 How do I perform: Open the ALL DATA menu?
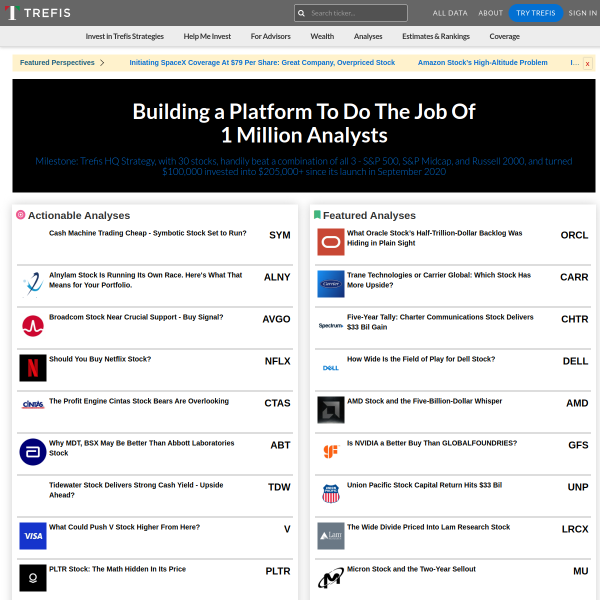[450, 13]
